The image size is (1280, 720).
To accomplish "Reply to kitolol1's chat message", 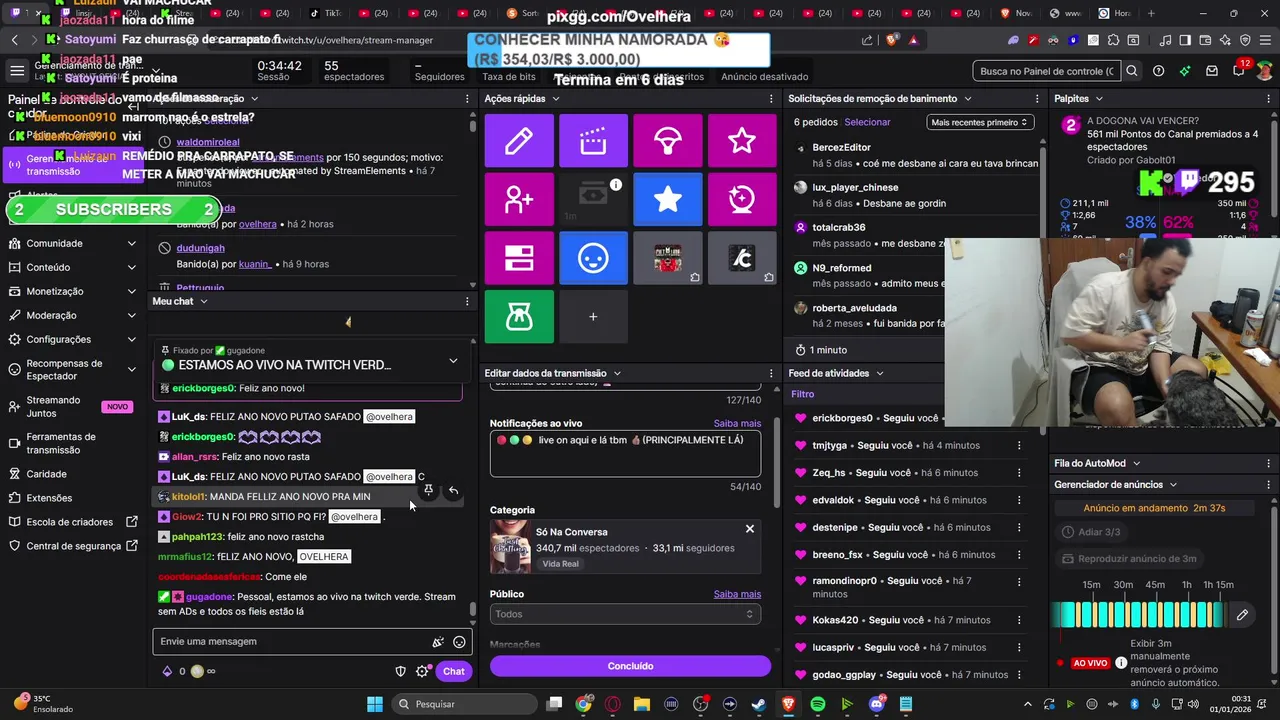I will pos(453,490).
